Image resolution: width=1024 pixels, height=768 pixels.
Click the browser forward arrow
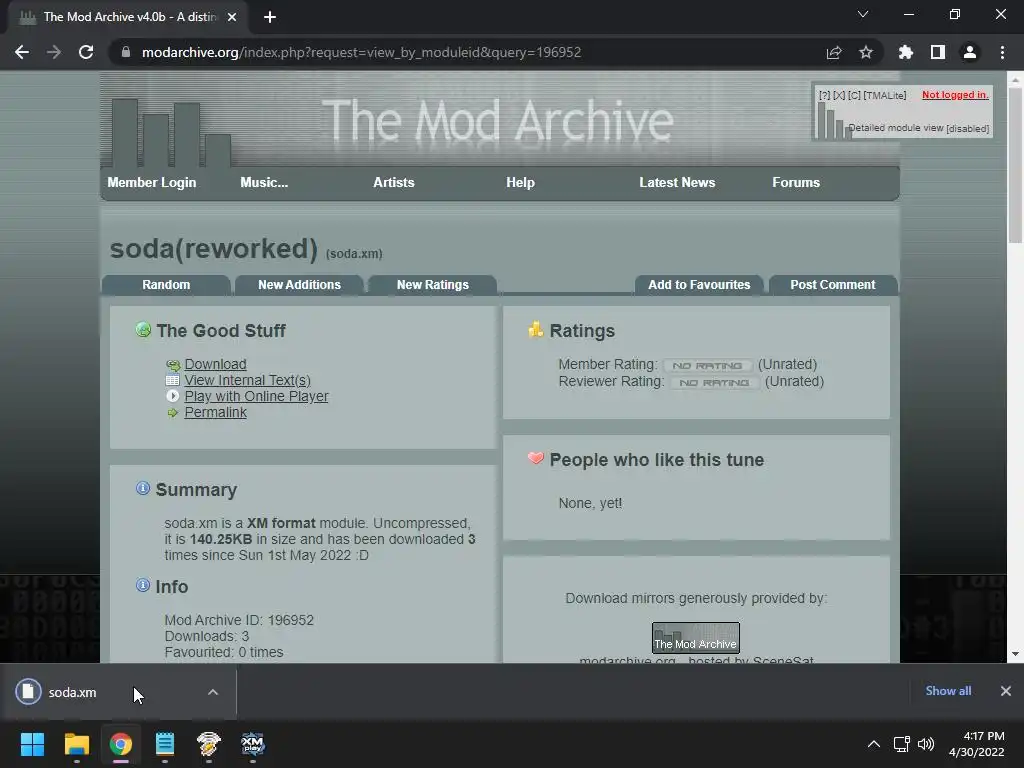point(54,52)
